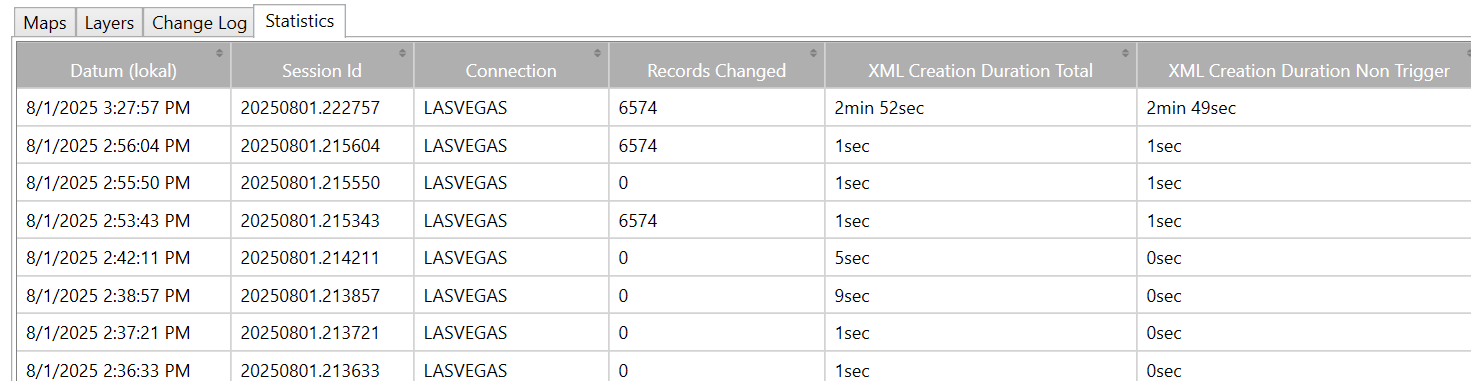Open the Layers tab
Screen dimensions: 1471x381
pos(109,23)
